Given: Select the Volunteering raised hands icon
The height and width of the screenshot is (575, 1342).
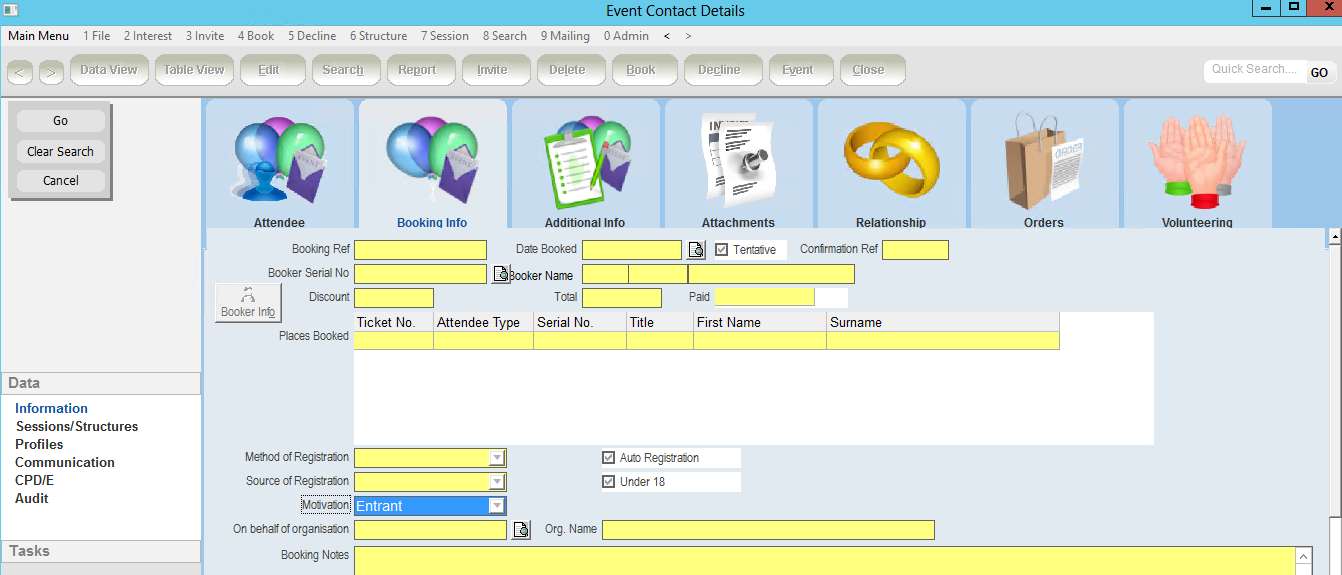Looking at the screenshot, I should (x=1197, y=162).
